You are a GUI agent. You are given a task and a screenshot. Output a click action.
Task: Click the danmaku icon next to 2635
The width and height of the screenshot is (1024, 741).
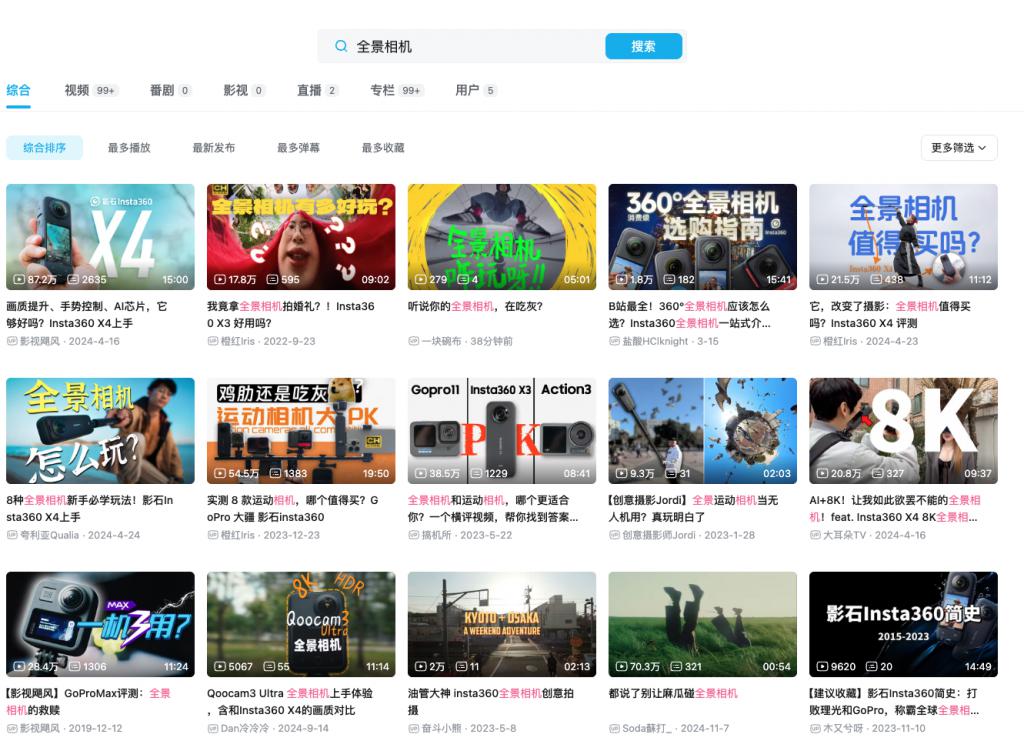(x=73, y=279)
